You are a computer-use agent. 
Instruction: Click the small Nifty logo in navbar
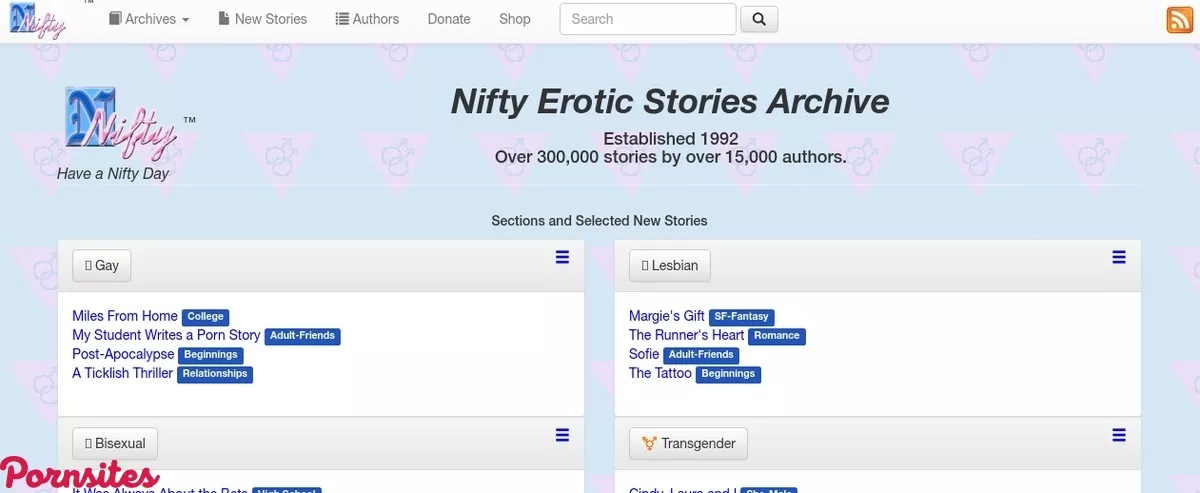click(x=38, y=19)
